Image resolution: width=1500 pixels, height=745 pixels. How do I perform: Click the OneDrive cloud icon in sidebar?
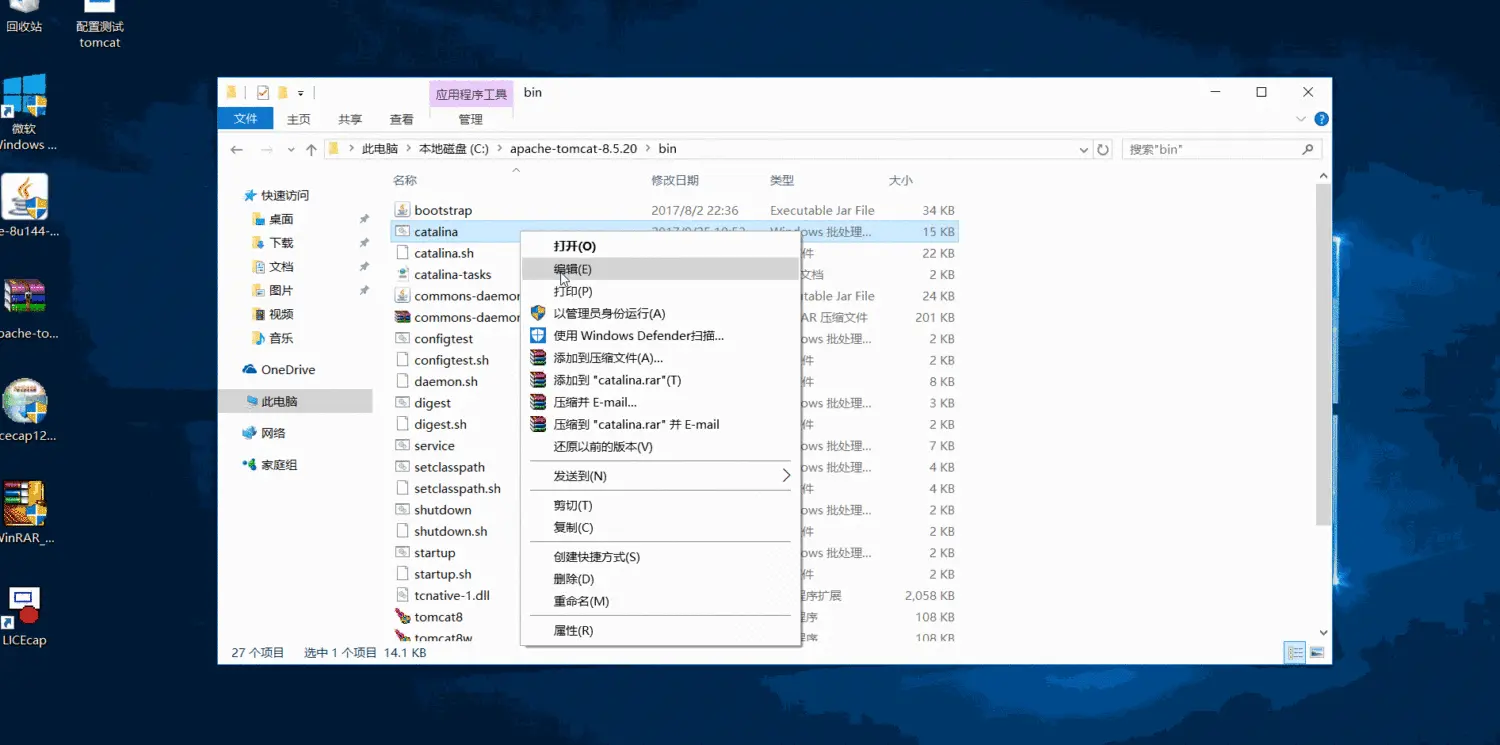(250, 369)
